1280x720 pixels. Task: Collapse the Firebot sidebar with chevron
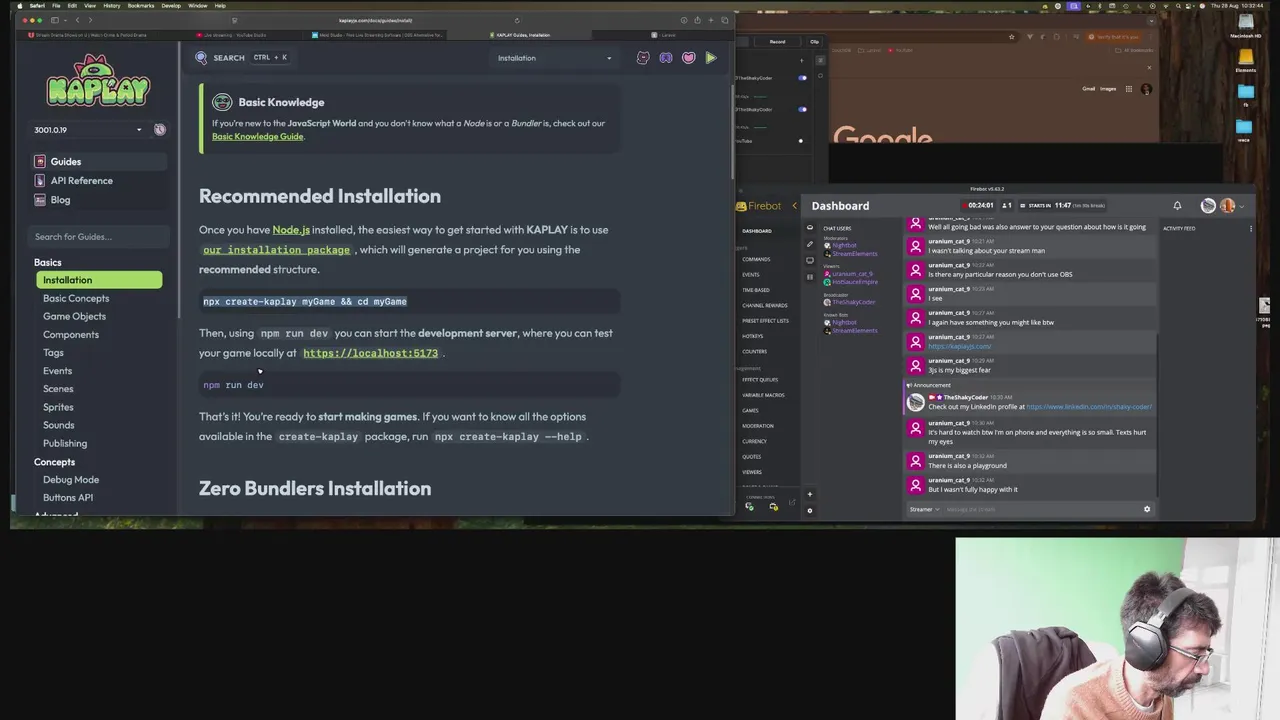pos(795,206)
